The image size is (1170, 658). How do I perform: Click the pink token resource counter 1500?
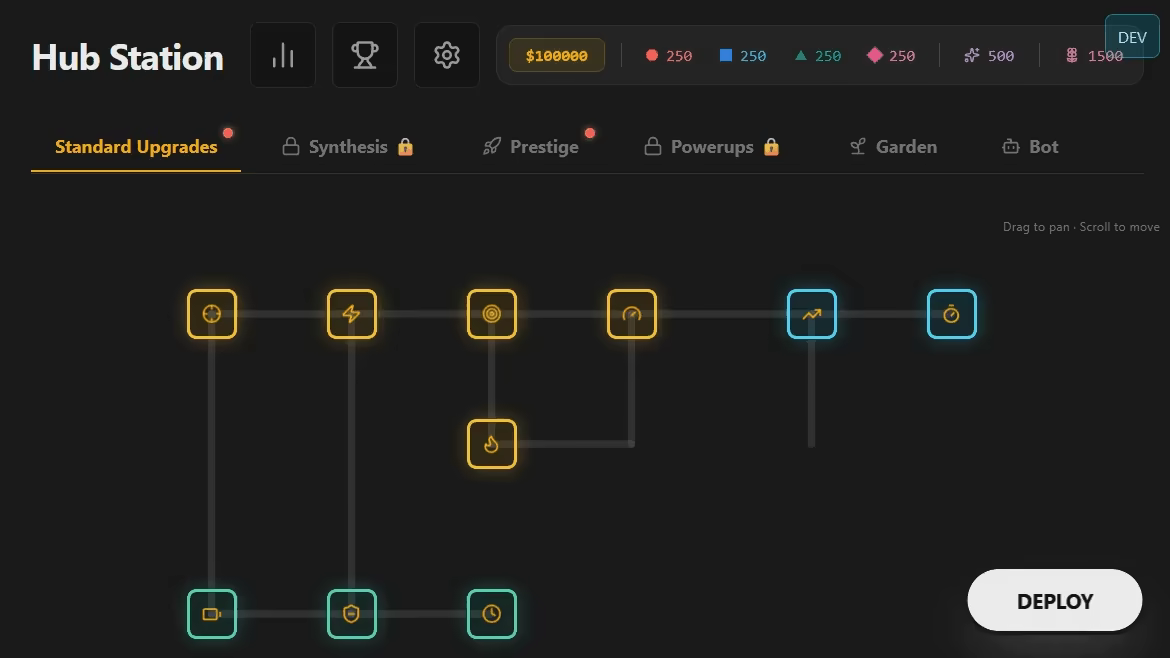click(x=1094, y=56)
